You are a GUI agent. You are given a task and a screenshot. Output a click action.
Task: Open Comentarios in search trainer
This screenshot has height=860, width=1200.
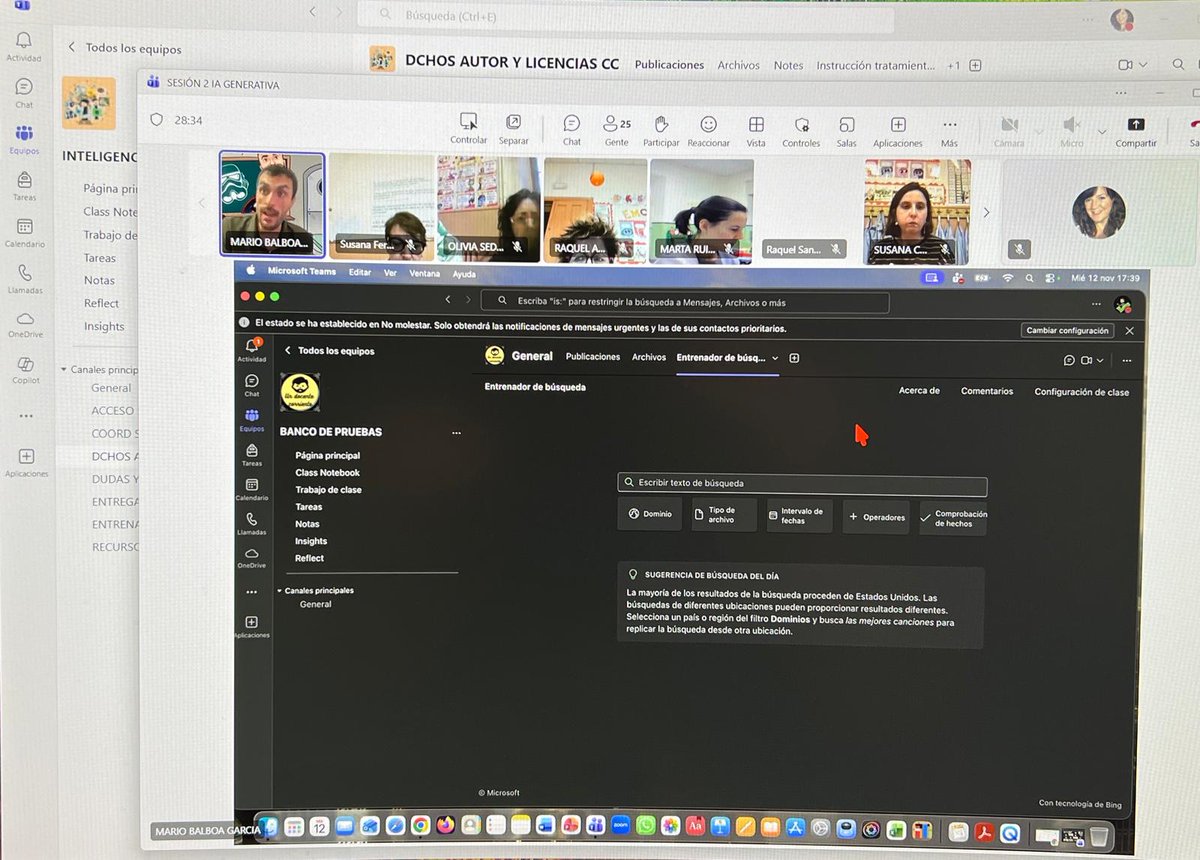click(x=987, y=391)
